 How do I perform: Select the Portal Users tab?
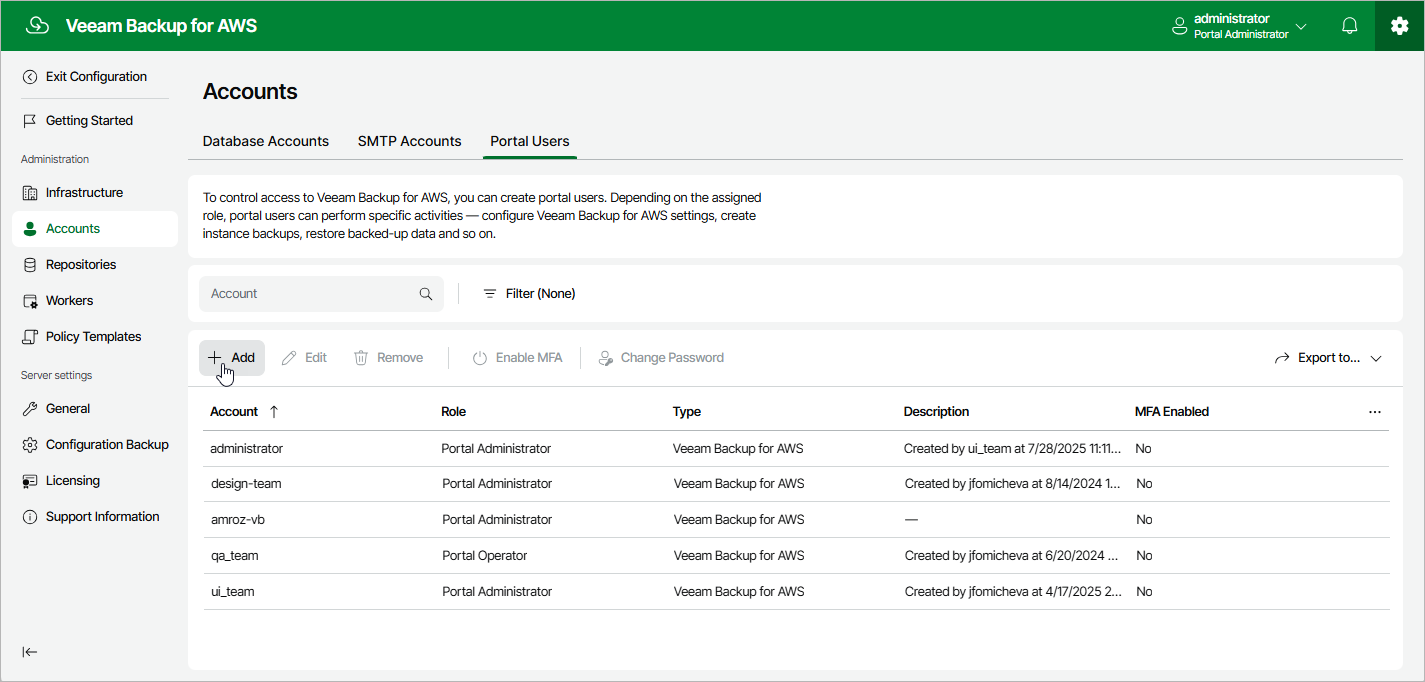[x=530, y=141]
